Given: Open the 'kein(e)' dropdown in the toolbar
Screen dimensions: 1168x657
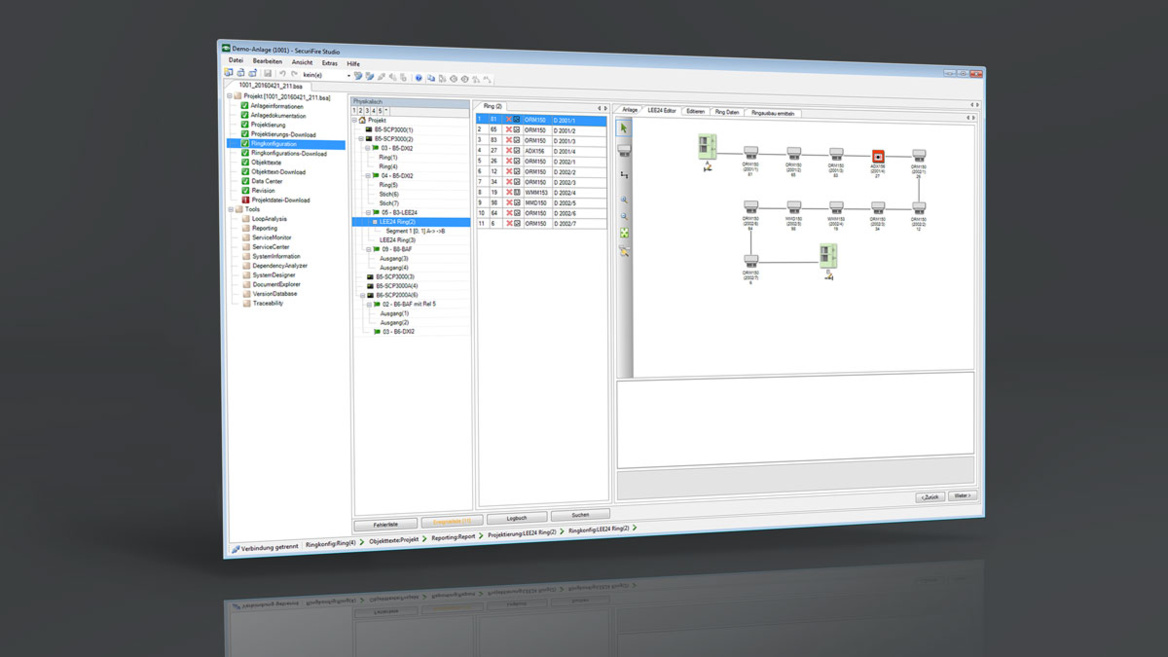Looking at the screenshot, I should pos(347,75).
